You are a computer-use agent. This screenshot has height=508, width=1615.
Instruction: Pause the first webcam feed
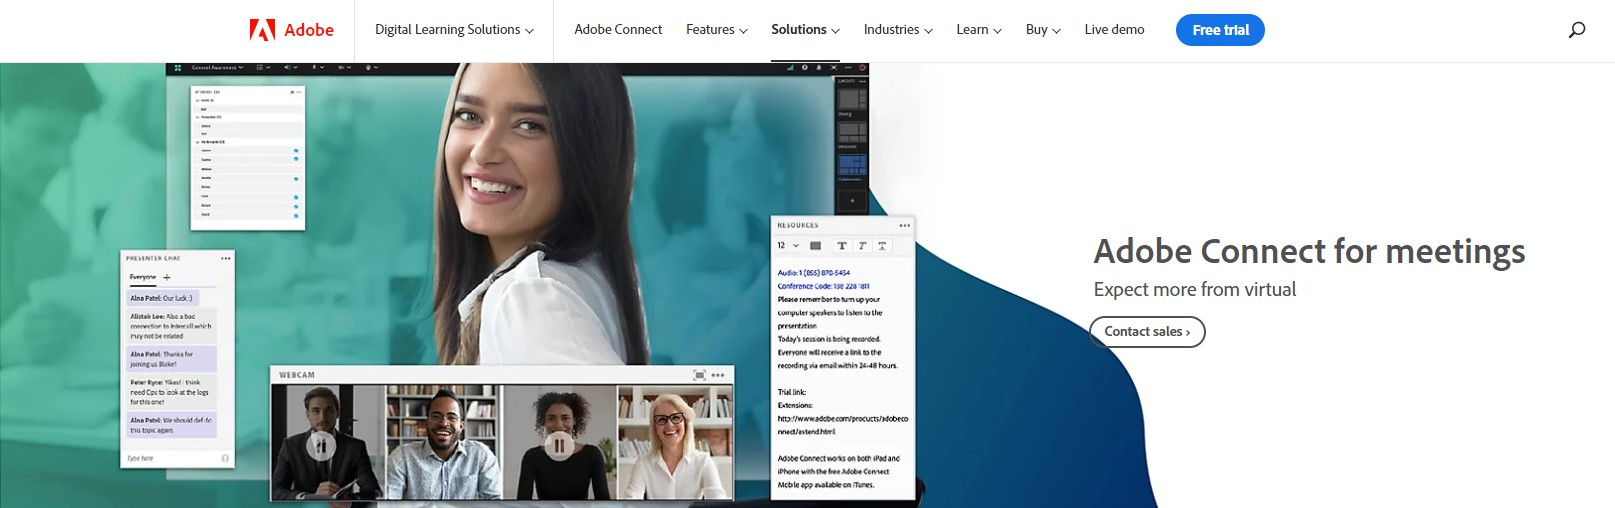pos(321,445)
